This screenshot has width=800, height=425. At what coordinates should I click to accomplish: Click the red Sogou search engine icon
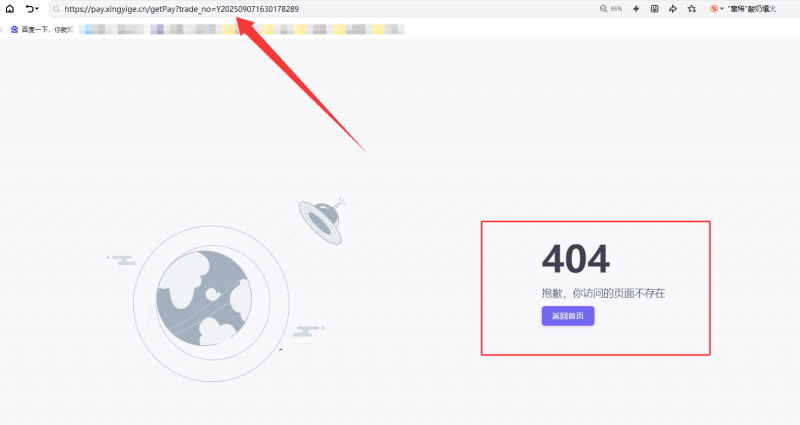coord(714,9)
